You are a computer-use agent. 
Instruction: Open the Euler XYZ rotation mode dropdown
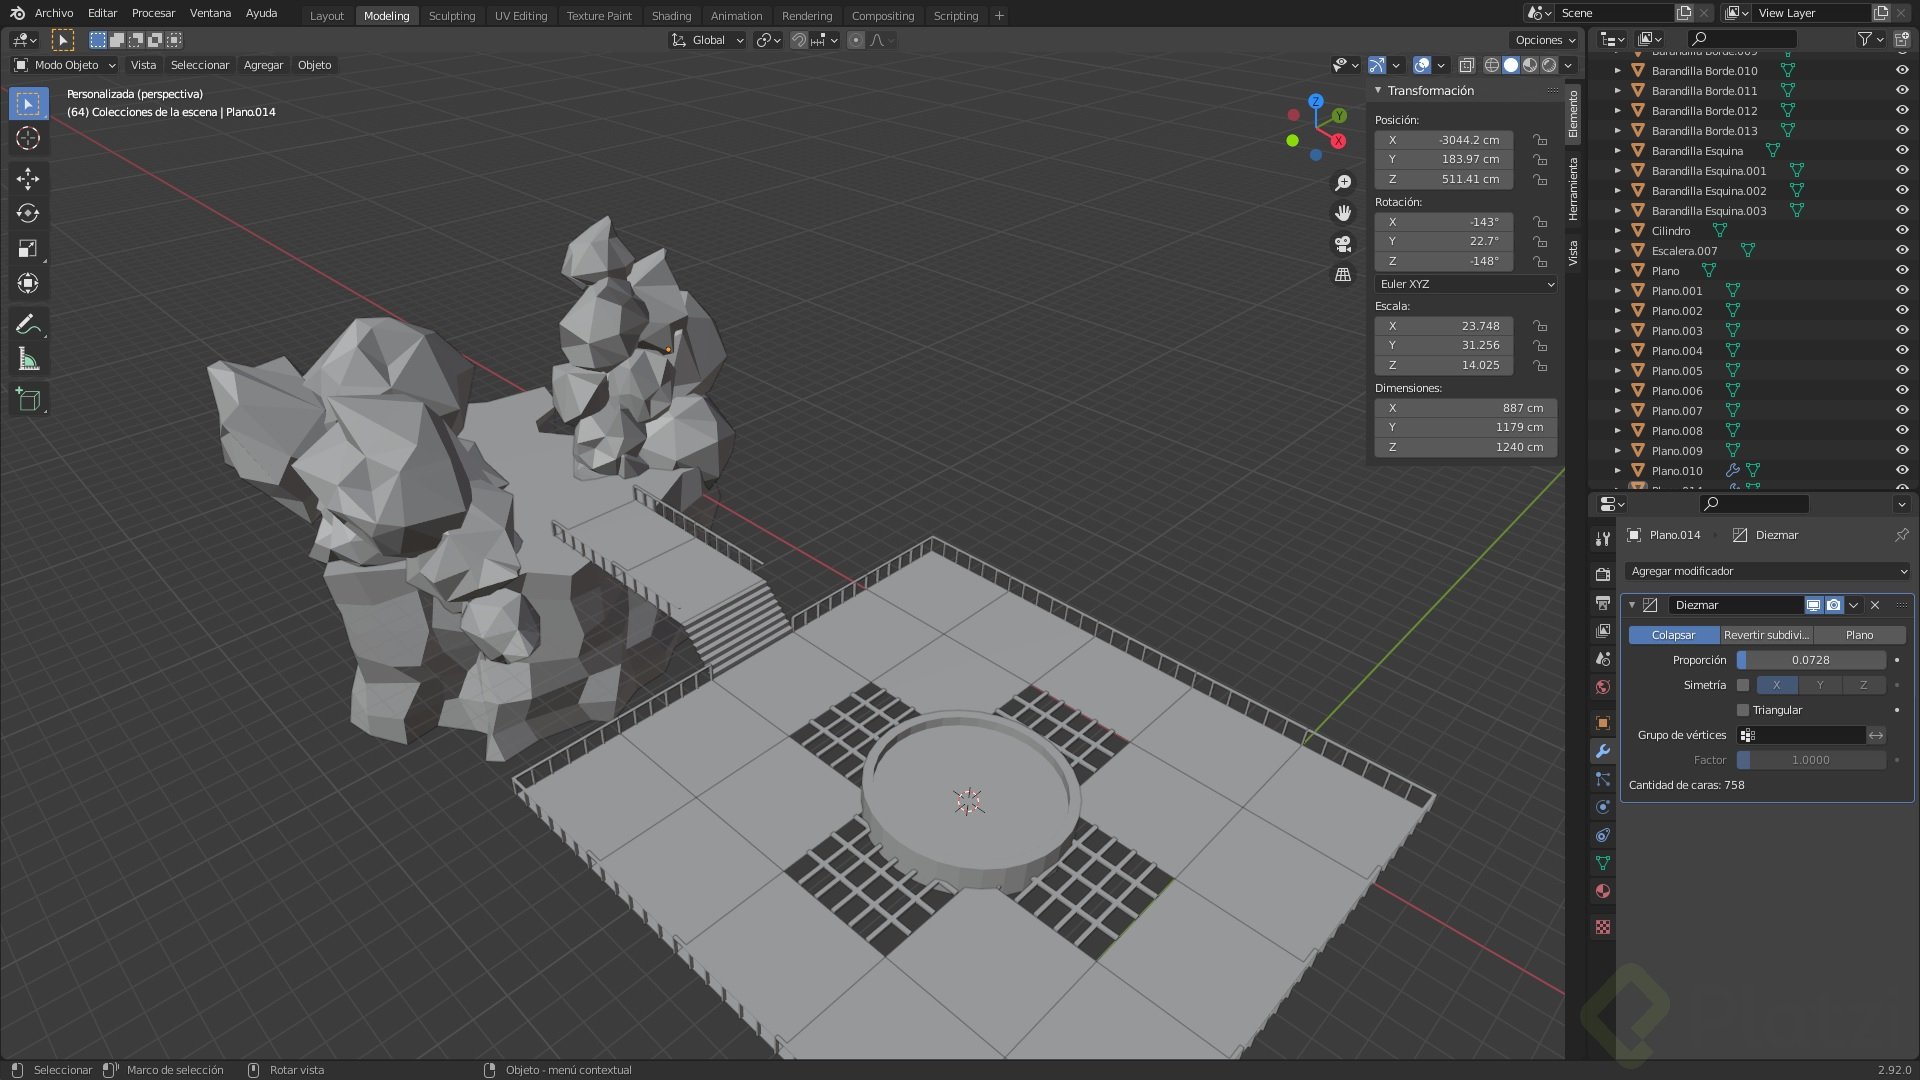(1465, 284)
